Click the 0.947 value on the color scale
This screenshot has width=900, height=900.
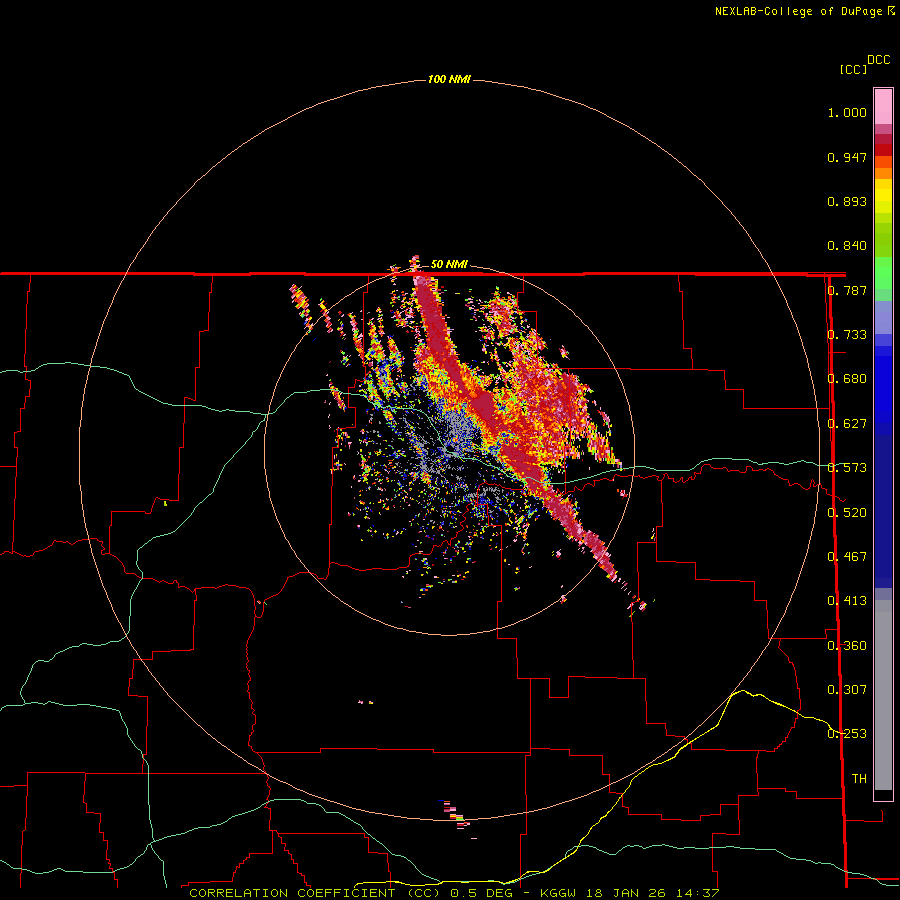click(847, 157)
